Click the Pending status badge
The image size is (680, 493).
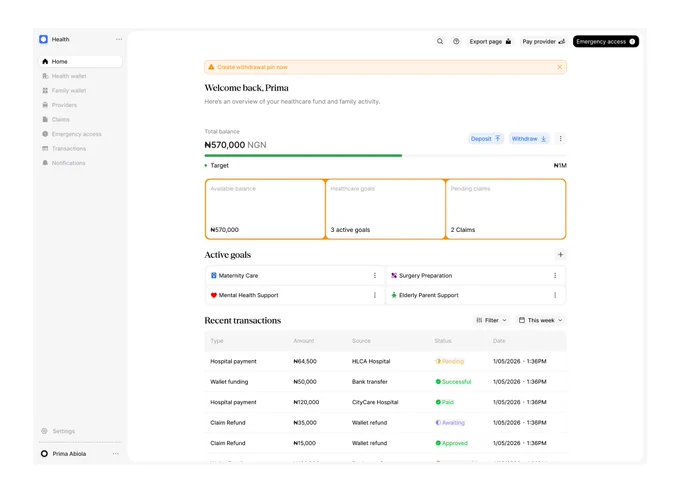[x=450, y=362]
